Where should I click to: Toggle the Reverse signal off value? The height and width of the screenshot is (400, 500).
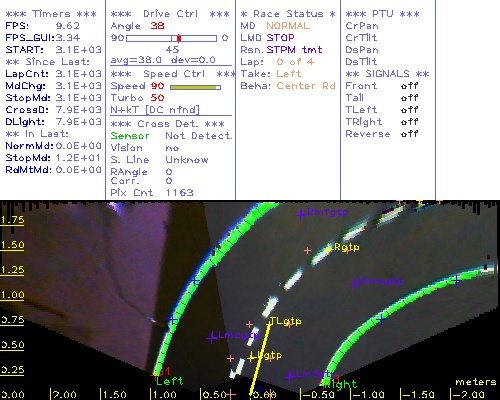[x=409, y=134]
